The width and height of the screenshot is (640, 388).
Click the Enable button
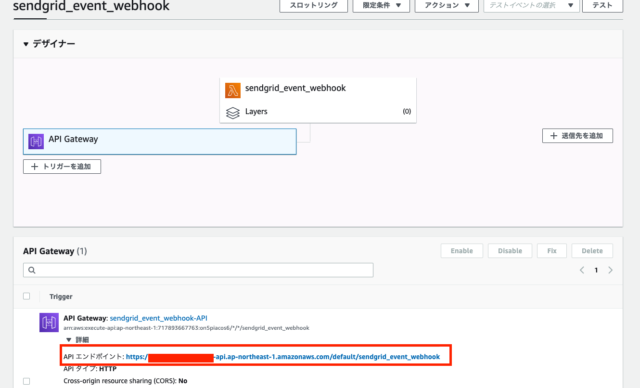tap(462, 251)
